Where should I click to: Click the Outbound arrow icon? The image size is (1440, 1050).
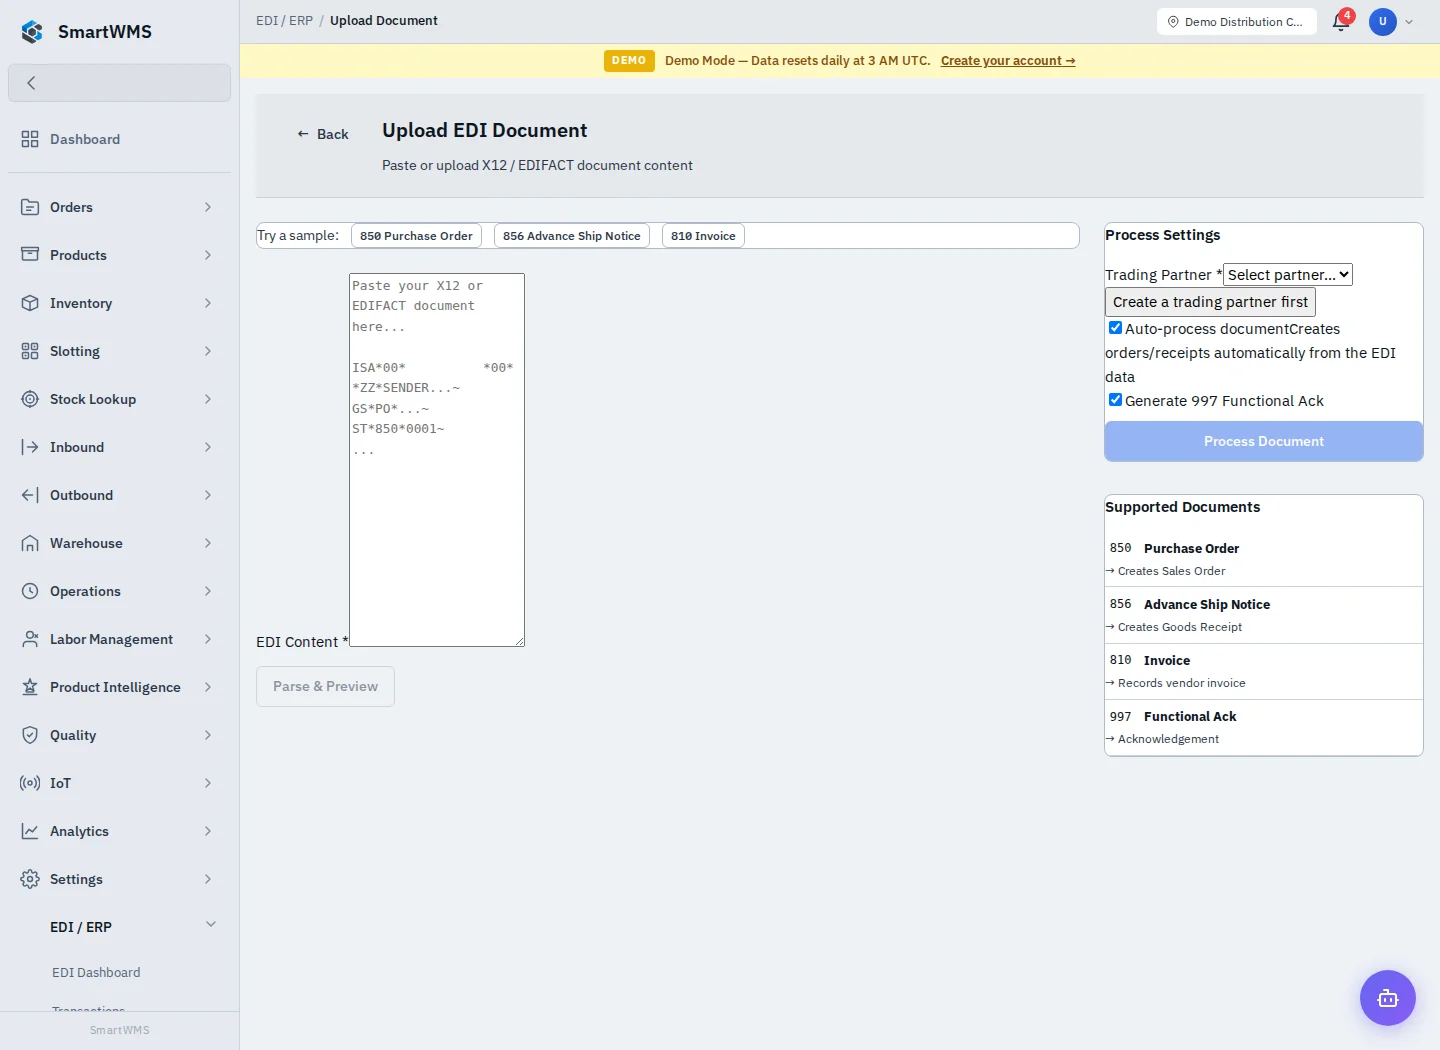coord(30,495)
